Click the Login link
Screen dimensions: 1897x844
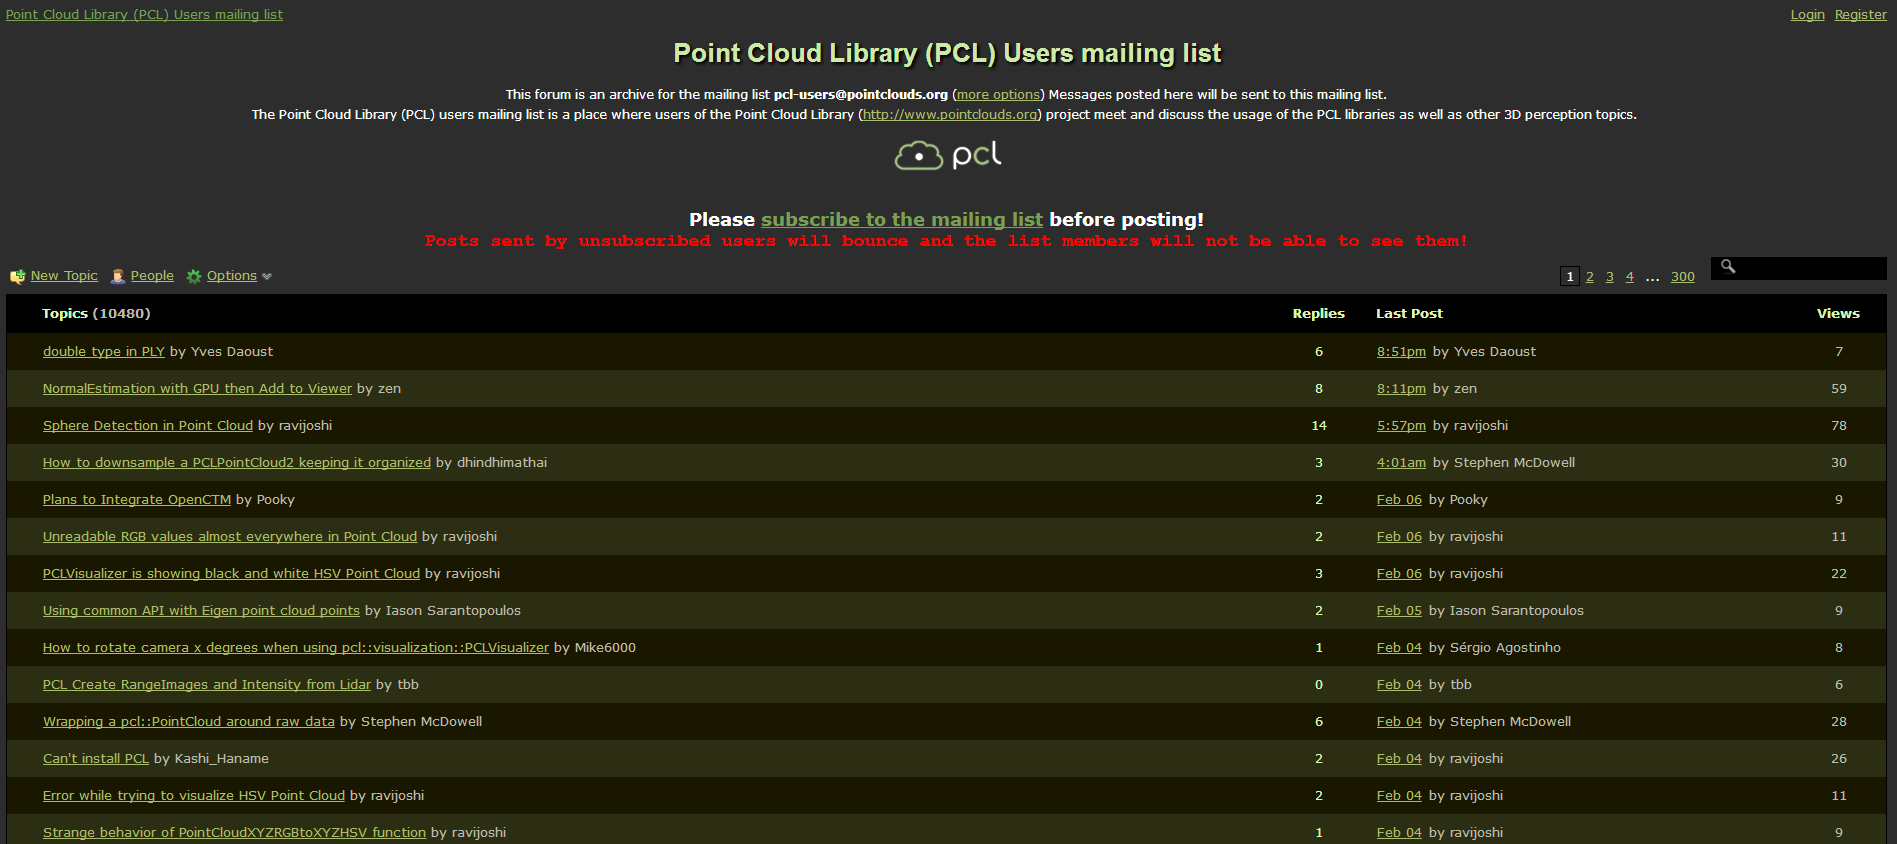pyautogui.click(x=1807, y=15)
